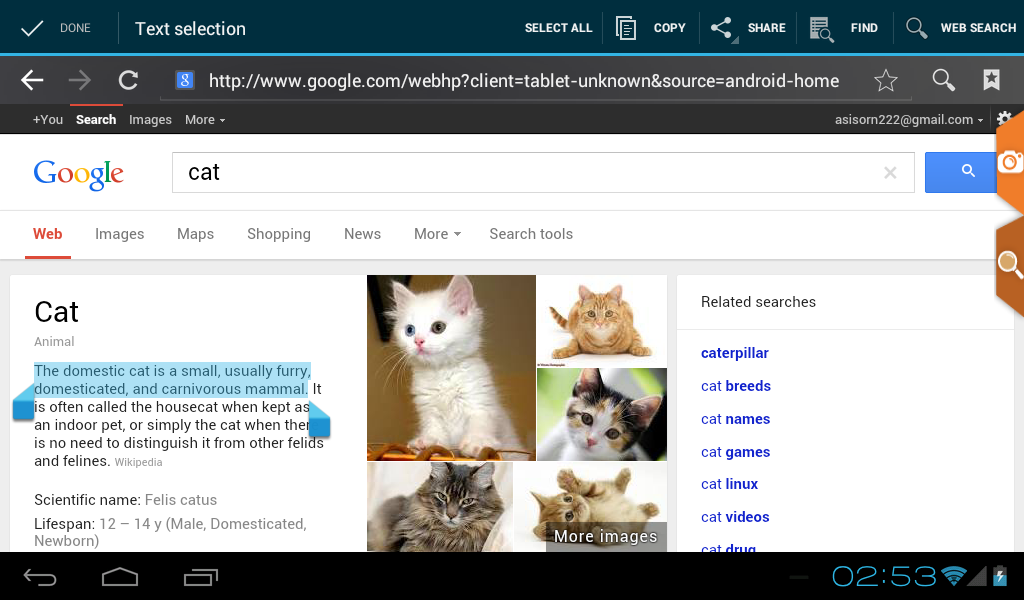Screen dimensions: 1024x600
Task: Open the gray long-haired cat image
Action: pos(440,507)
